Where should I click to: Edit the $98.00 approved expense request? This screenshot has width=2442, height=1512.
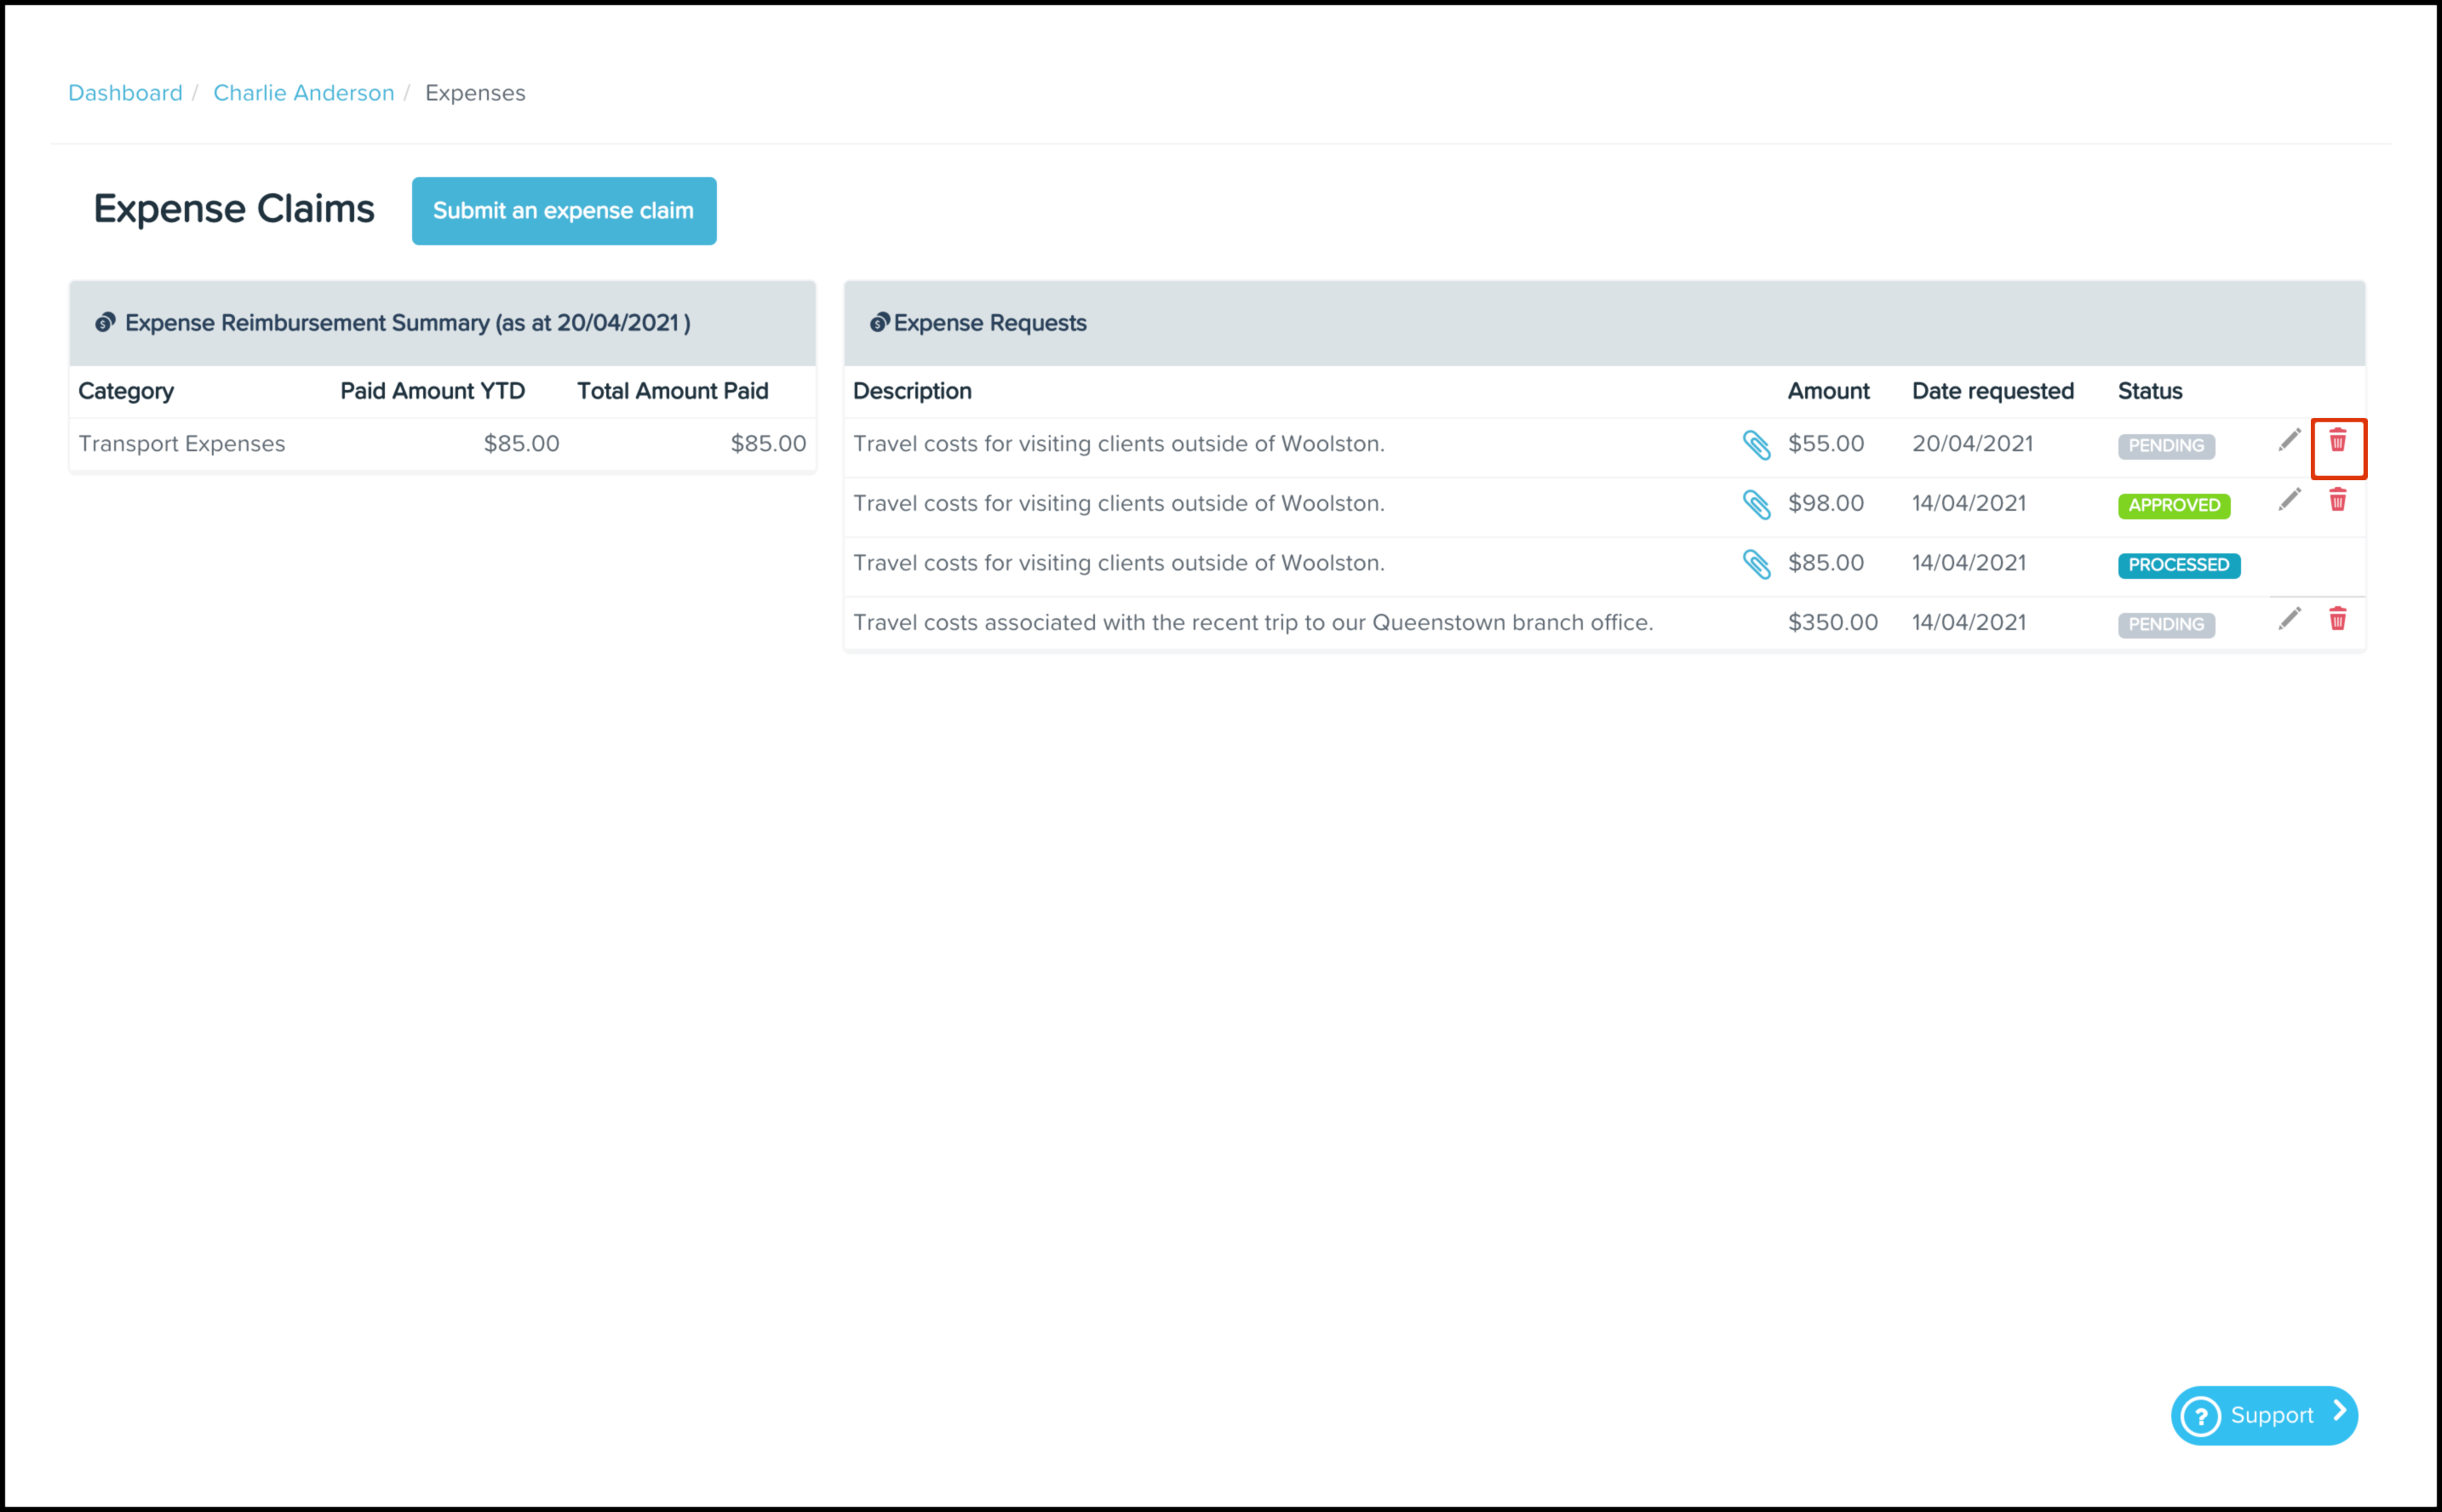coord(2289,500)
